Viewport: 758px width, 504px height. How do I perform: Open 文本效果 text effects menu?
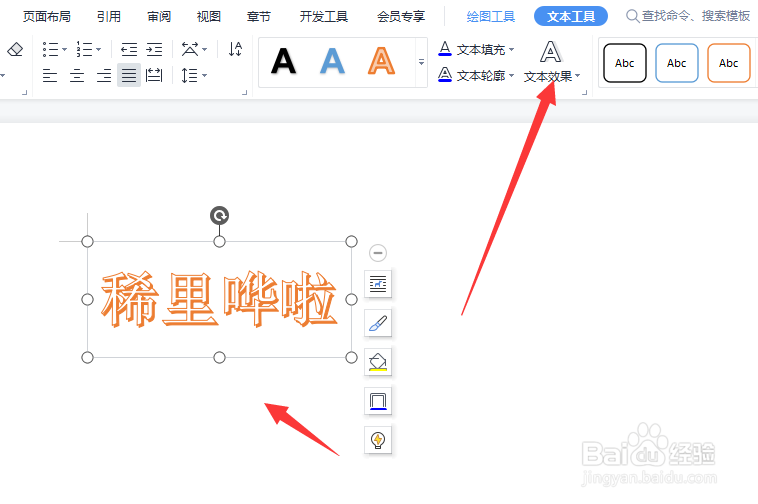click(552, 62)
